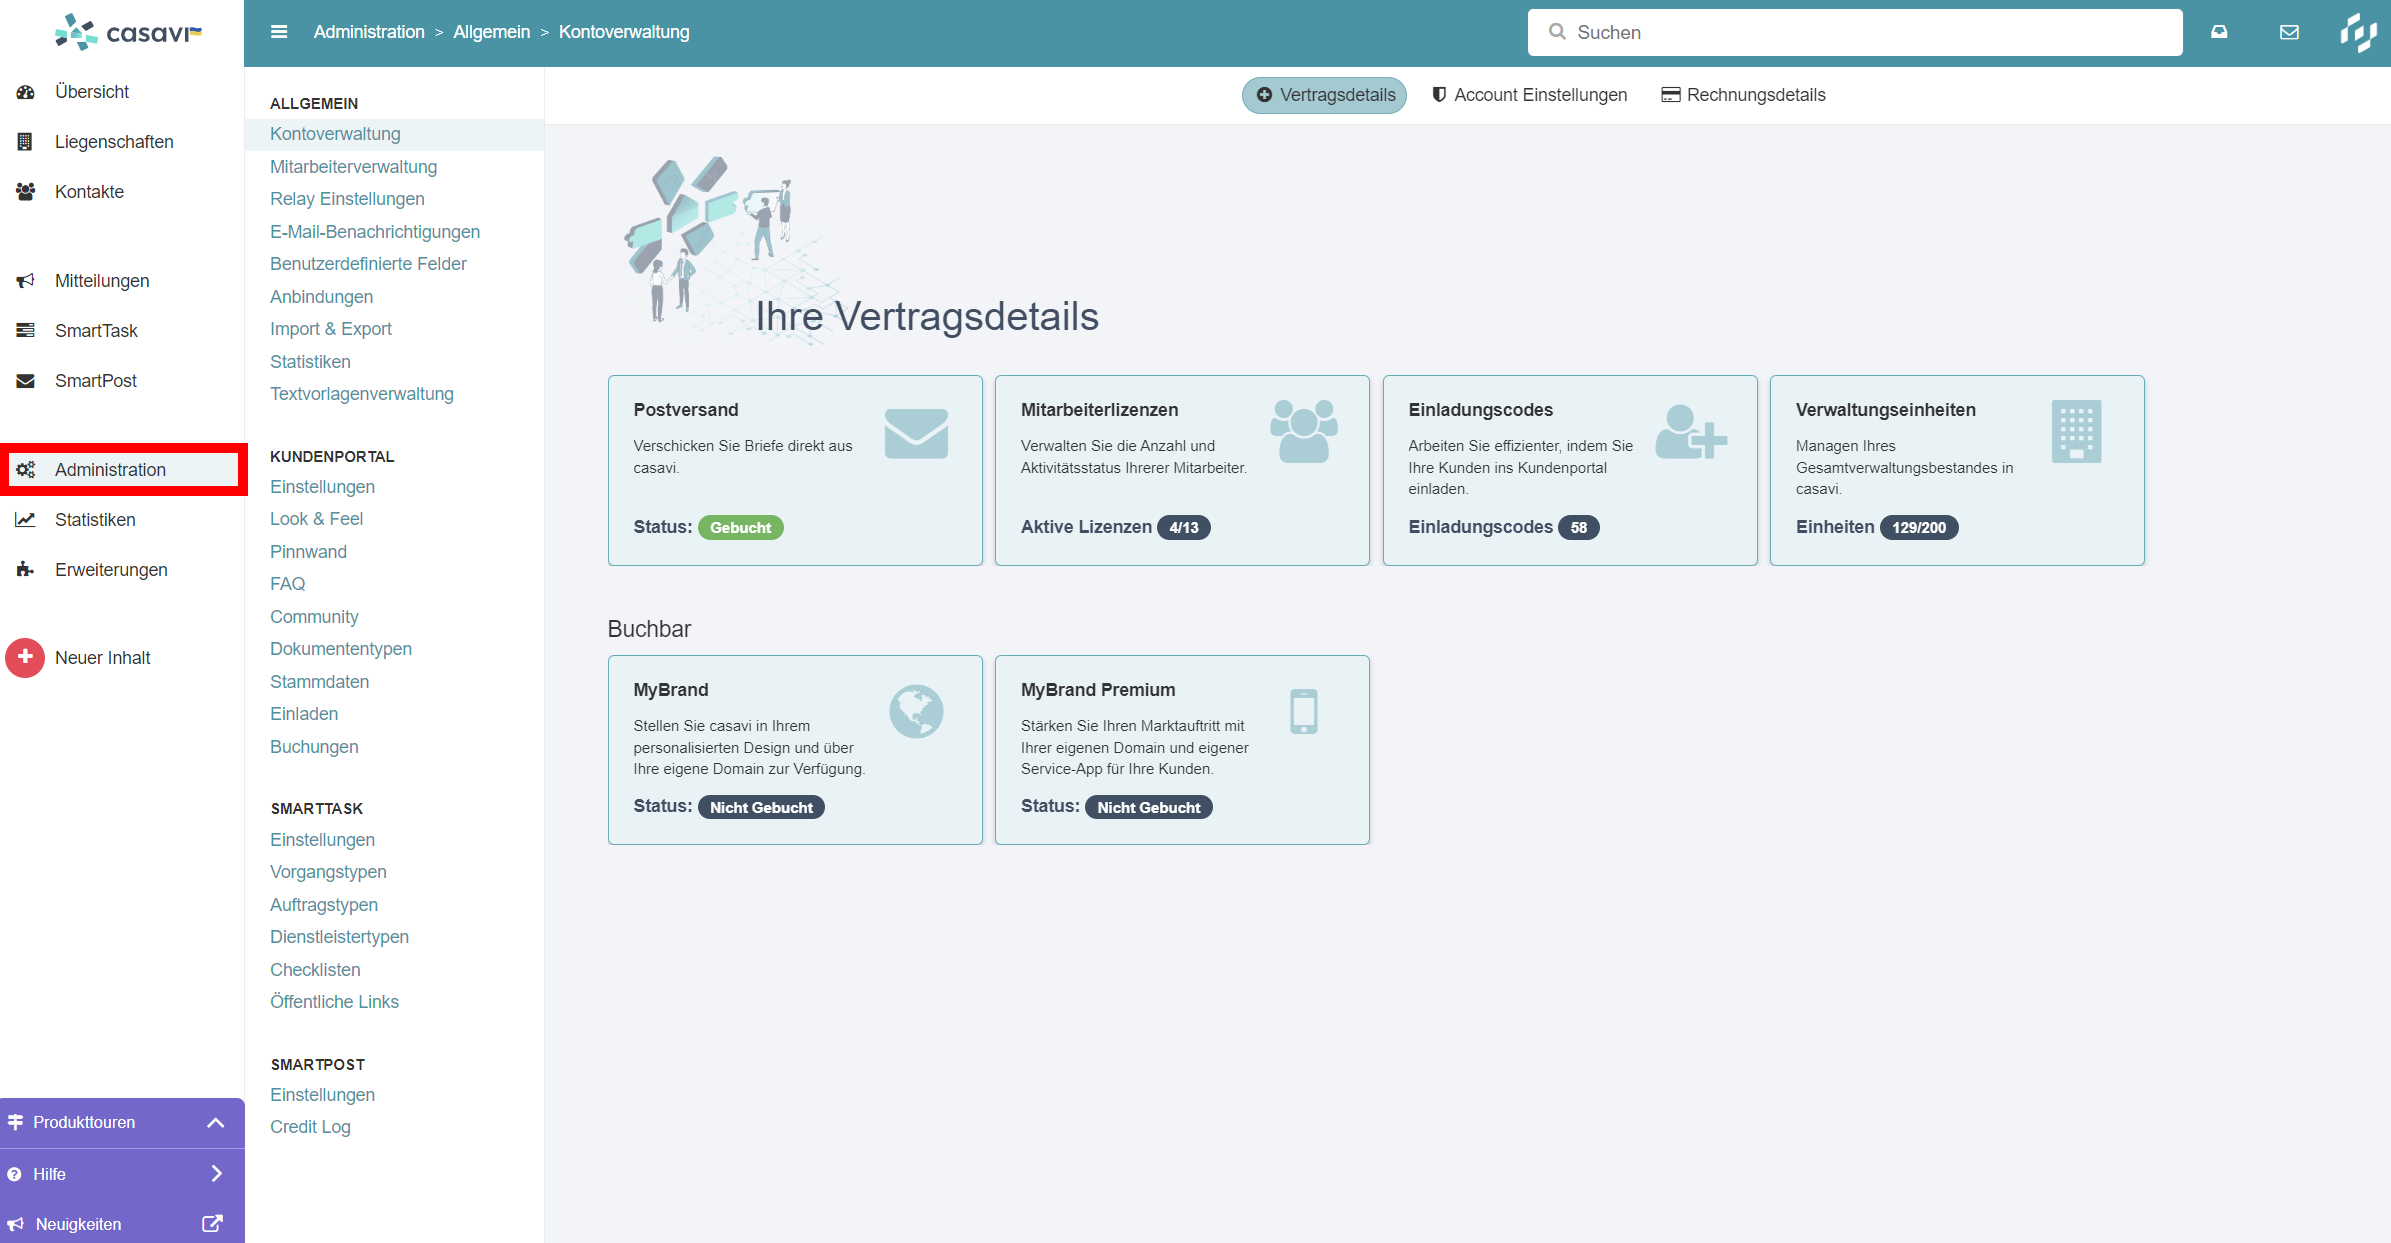Expand the Hilfe section arrow
Screen dimensions: 2391x1243
215,1174
